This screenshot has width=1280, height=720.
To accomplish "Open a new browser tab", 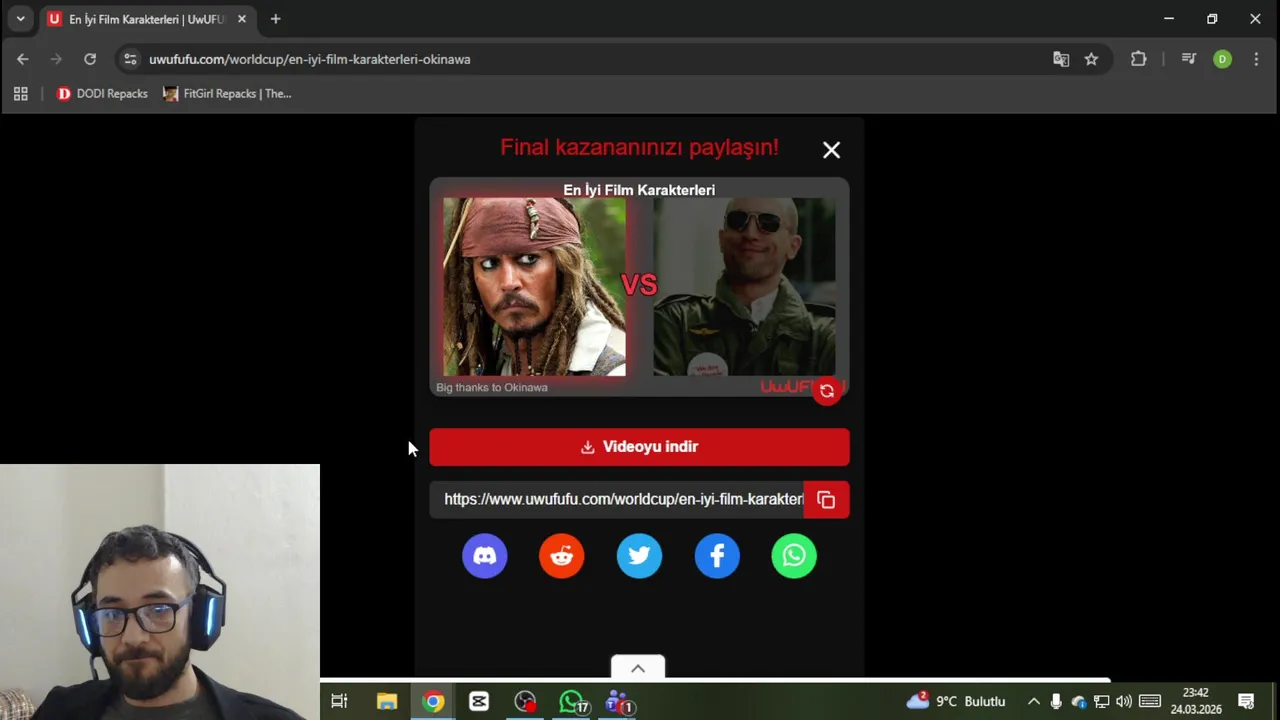I will pyautogui.click(x=275, y=19).
